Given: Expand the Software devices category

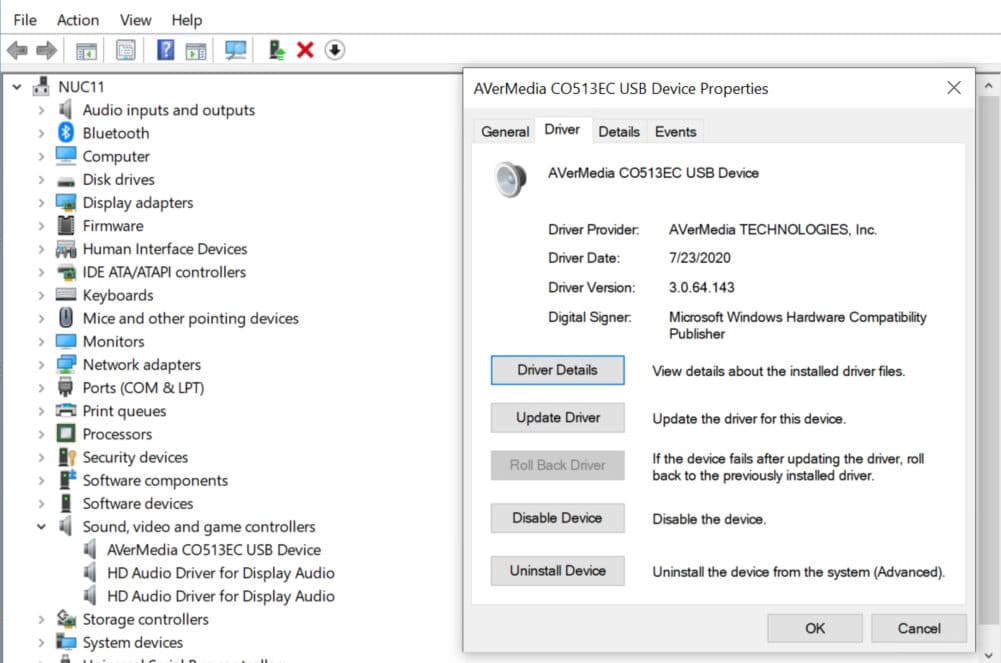Looking at the screenshot, I should [x=41, y=503].
